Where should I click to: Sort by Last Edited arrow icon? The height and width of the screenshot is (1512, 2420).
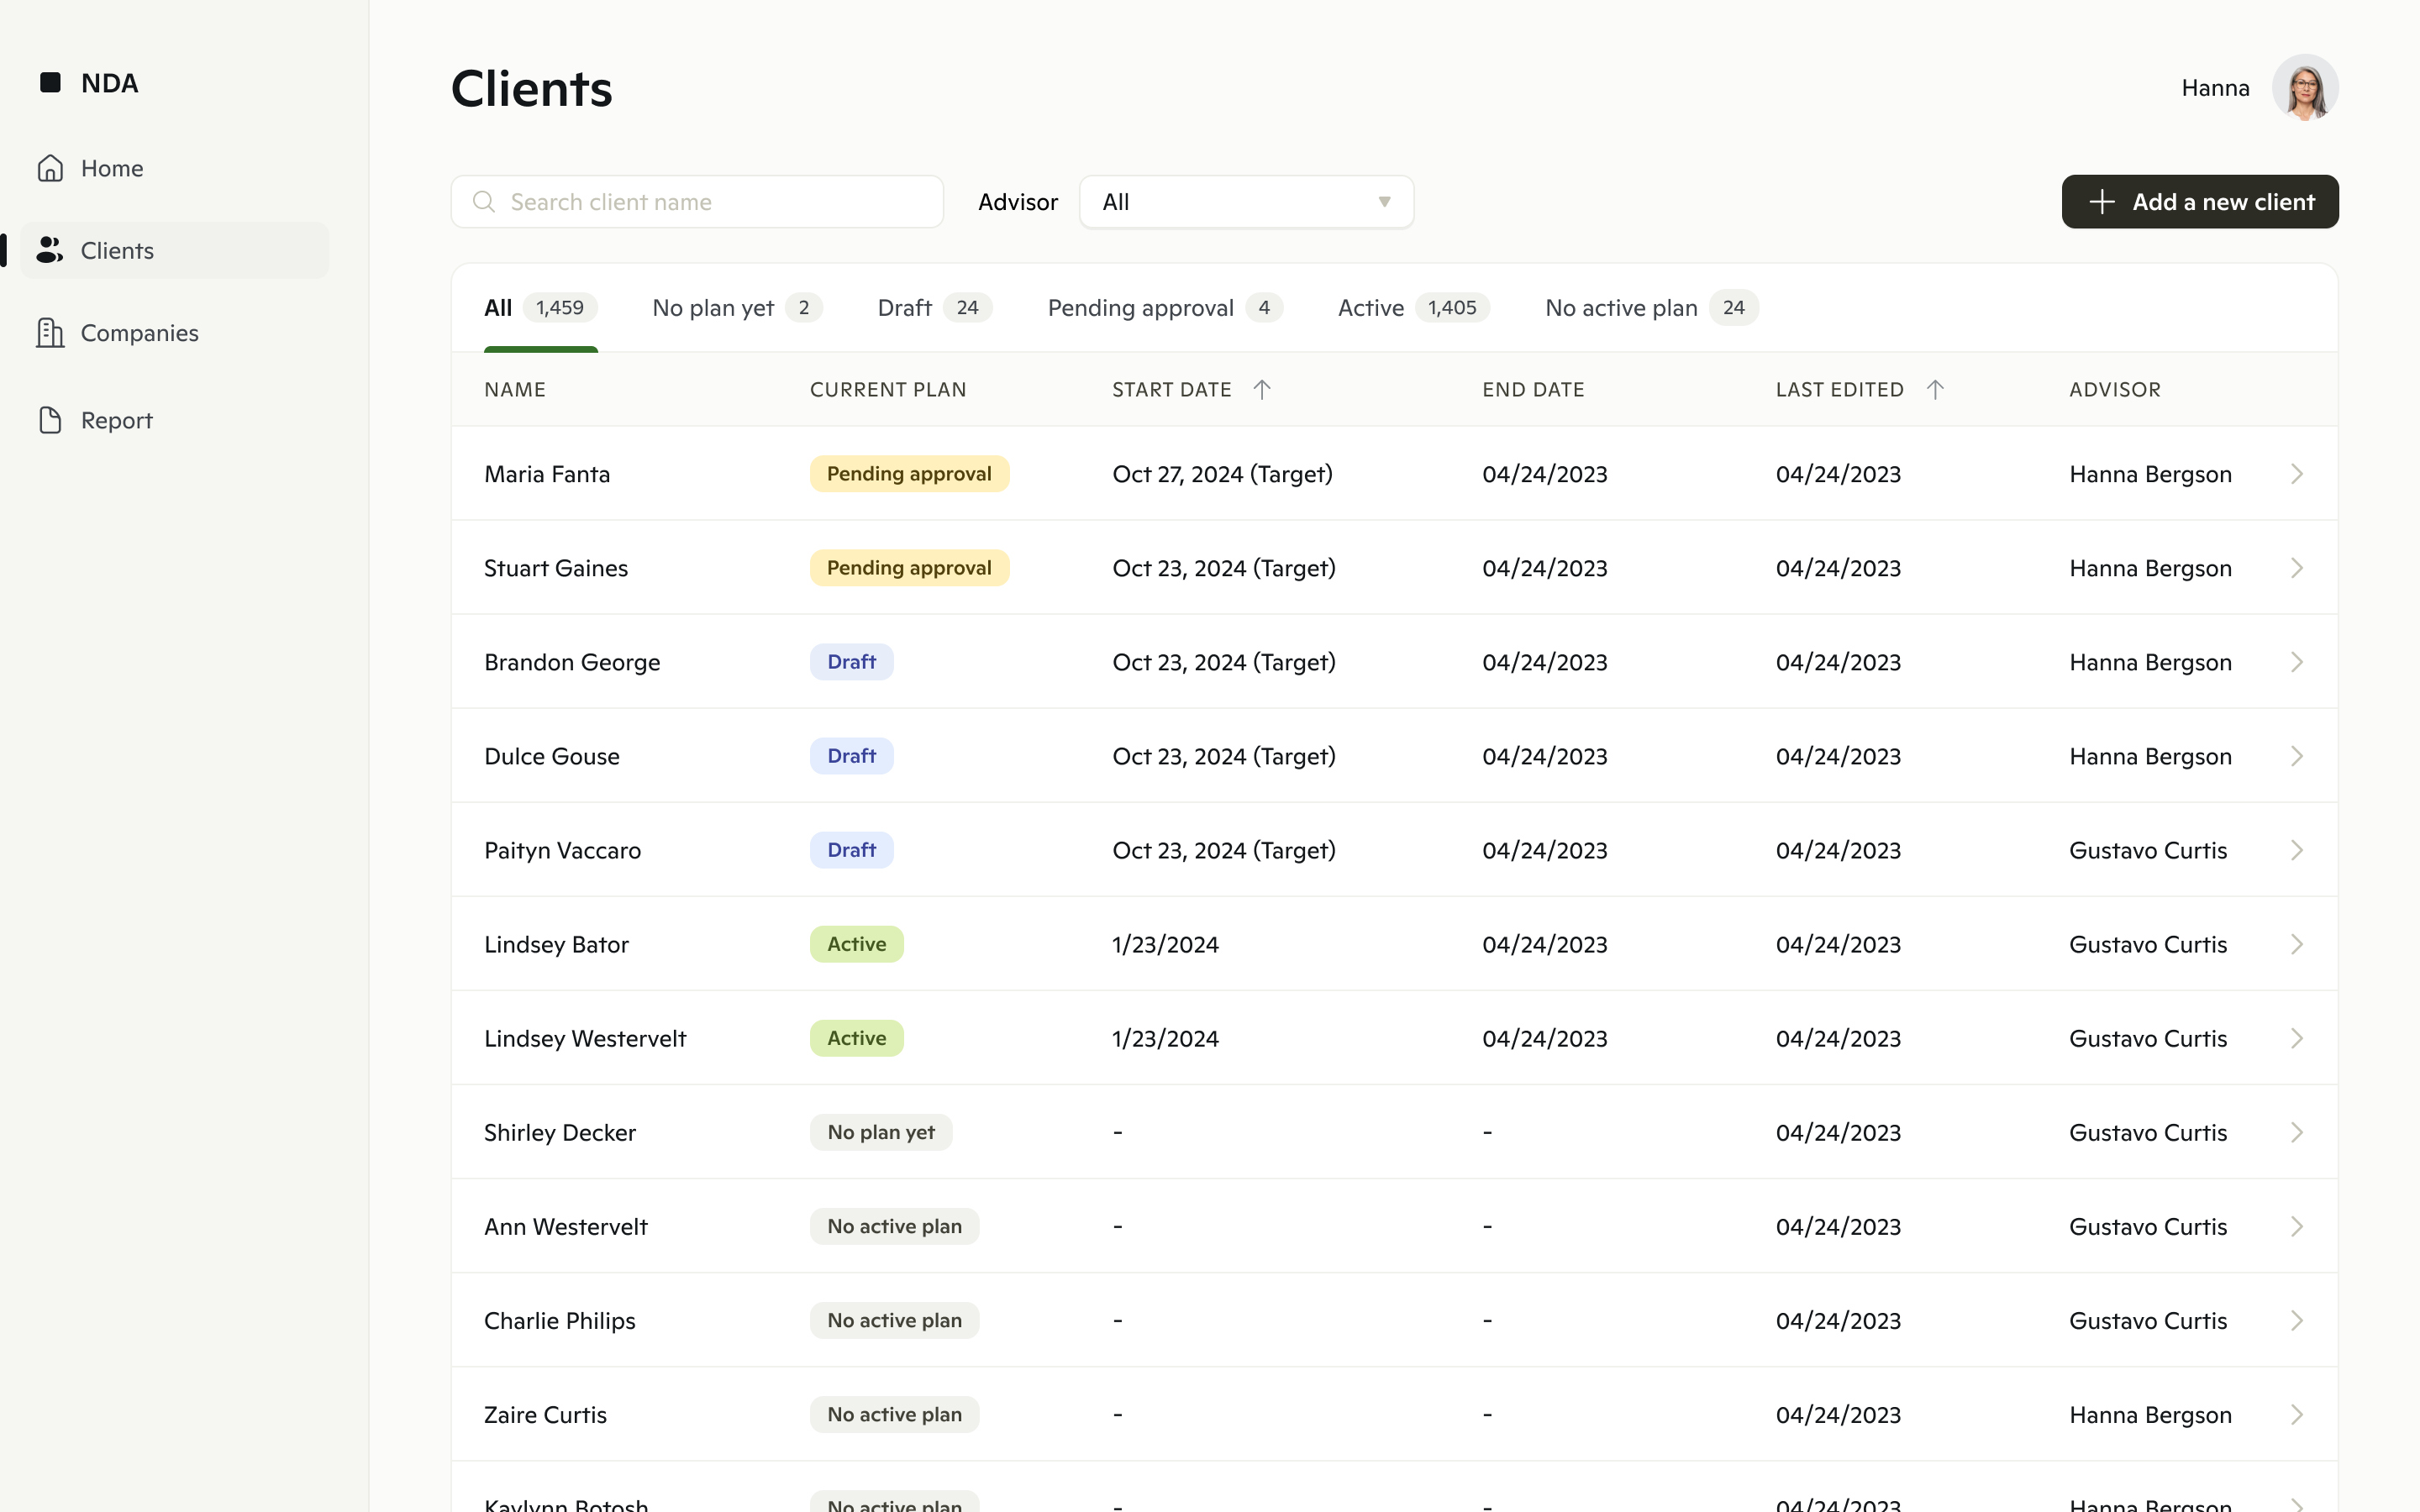(x=1935, y=389)
